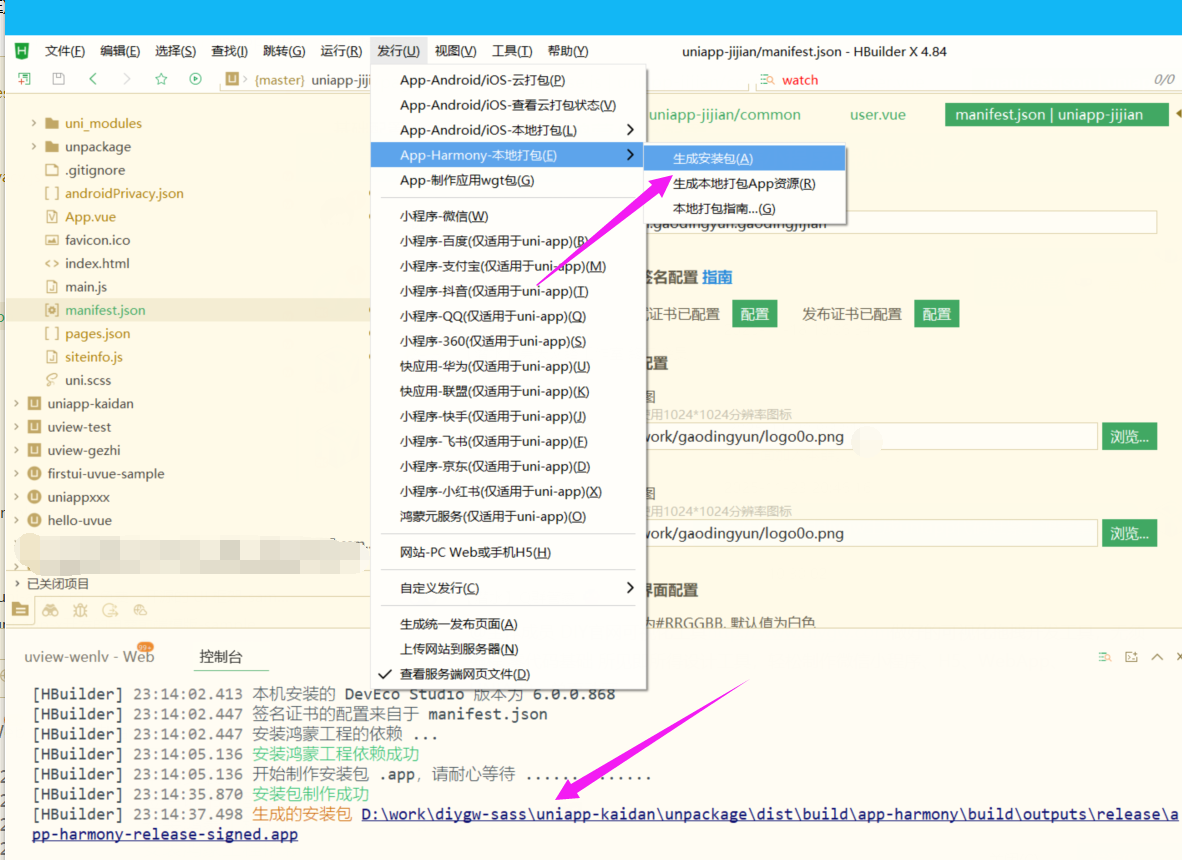
Task: Select pages.json in file tree
Action: pos(97,333)
